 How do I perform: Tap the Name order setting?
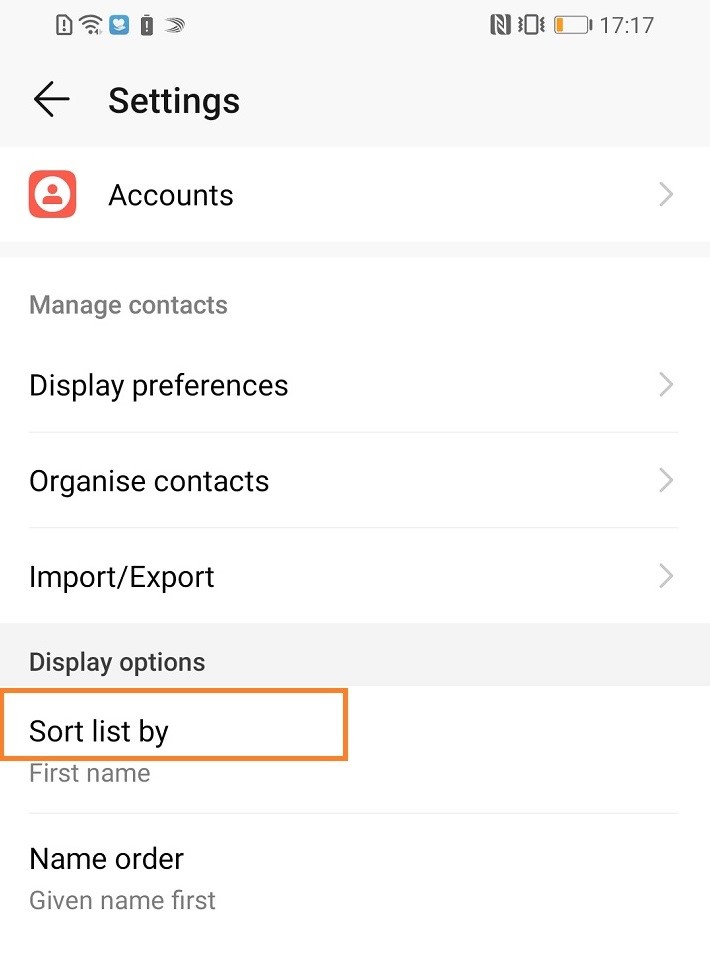[106, 859]
